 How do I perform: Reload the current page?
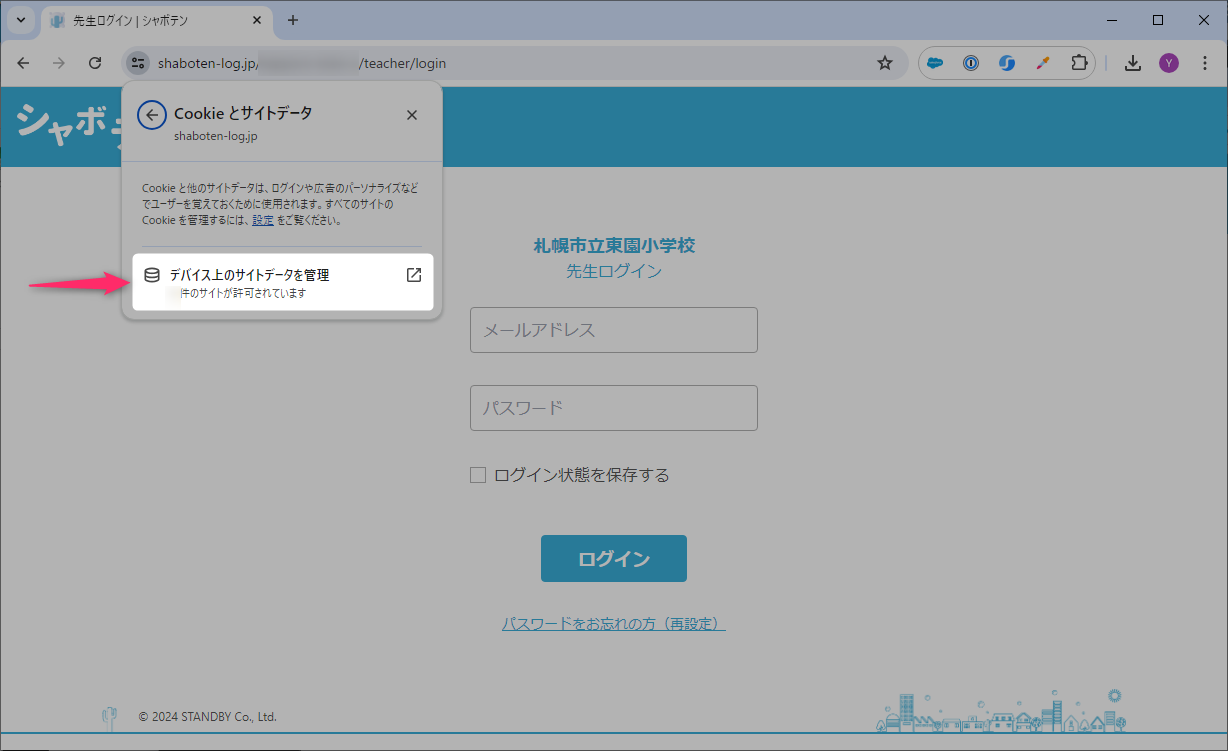pyautogui.click(x=95, y=63)
